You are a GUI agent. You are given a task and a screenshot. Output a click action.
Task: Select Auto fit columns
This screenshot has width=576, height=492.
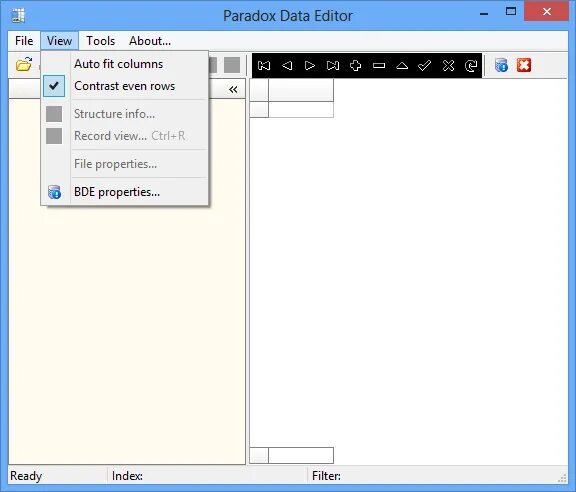tap(125, 64)
